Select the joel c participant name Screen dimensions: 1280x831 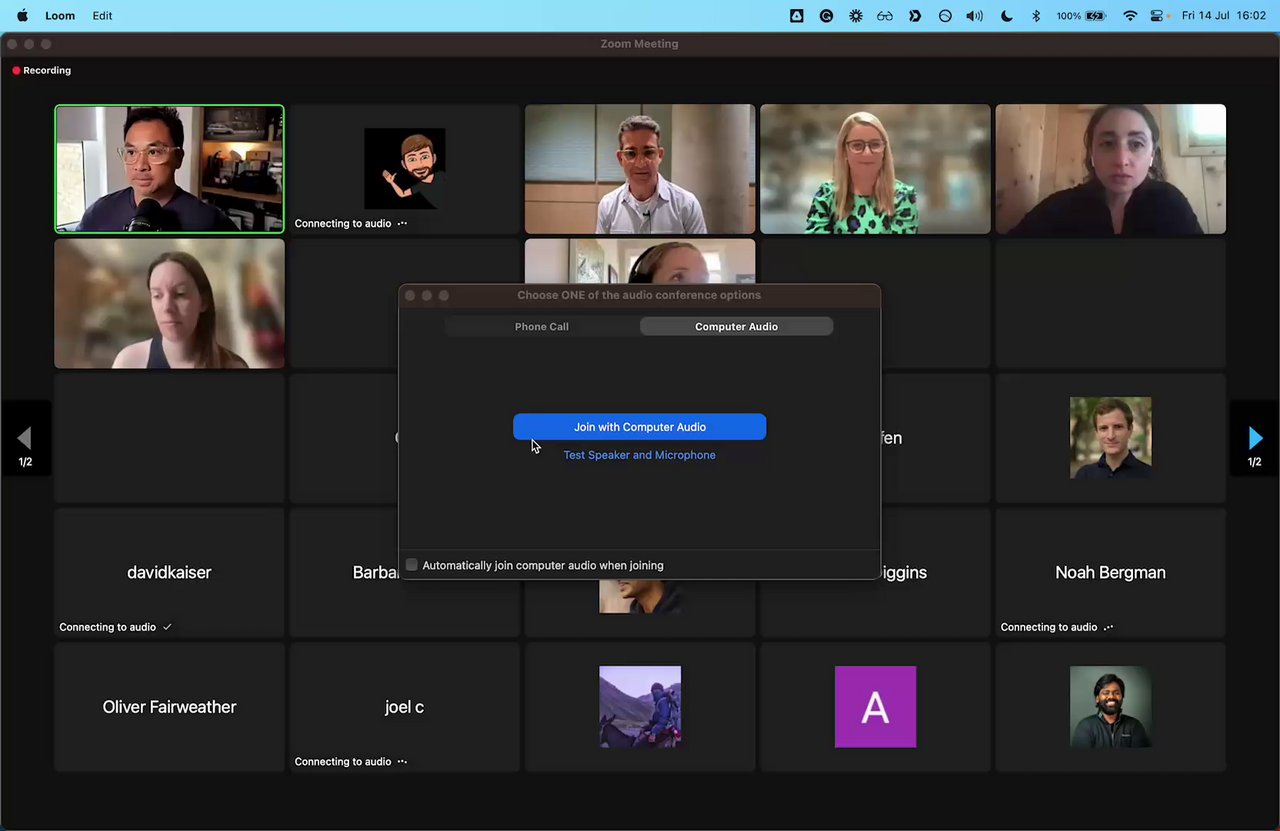405,707
